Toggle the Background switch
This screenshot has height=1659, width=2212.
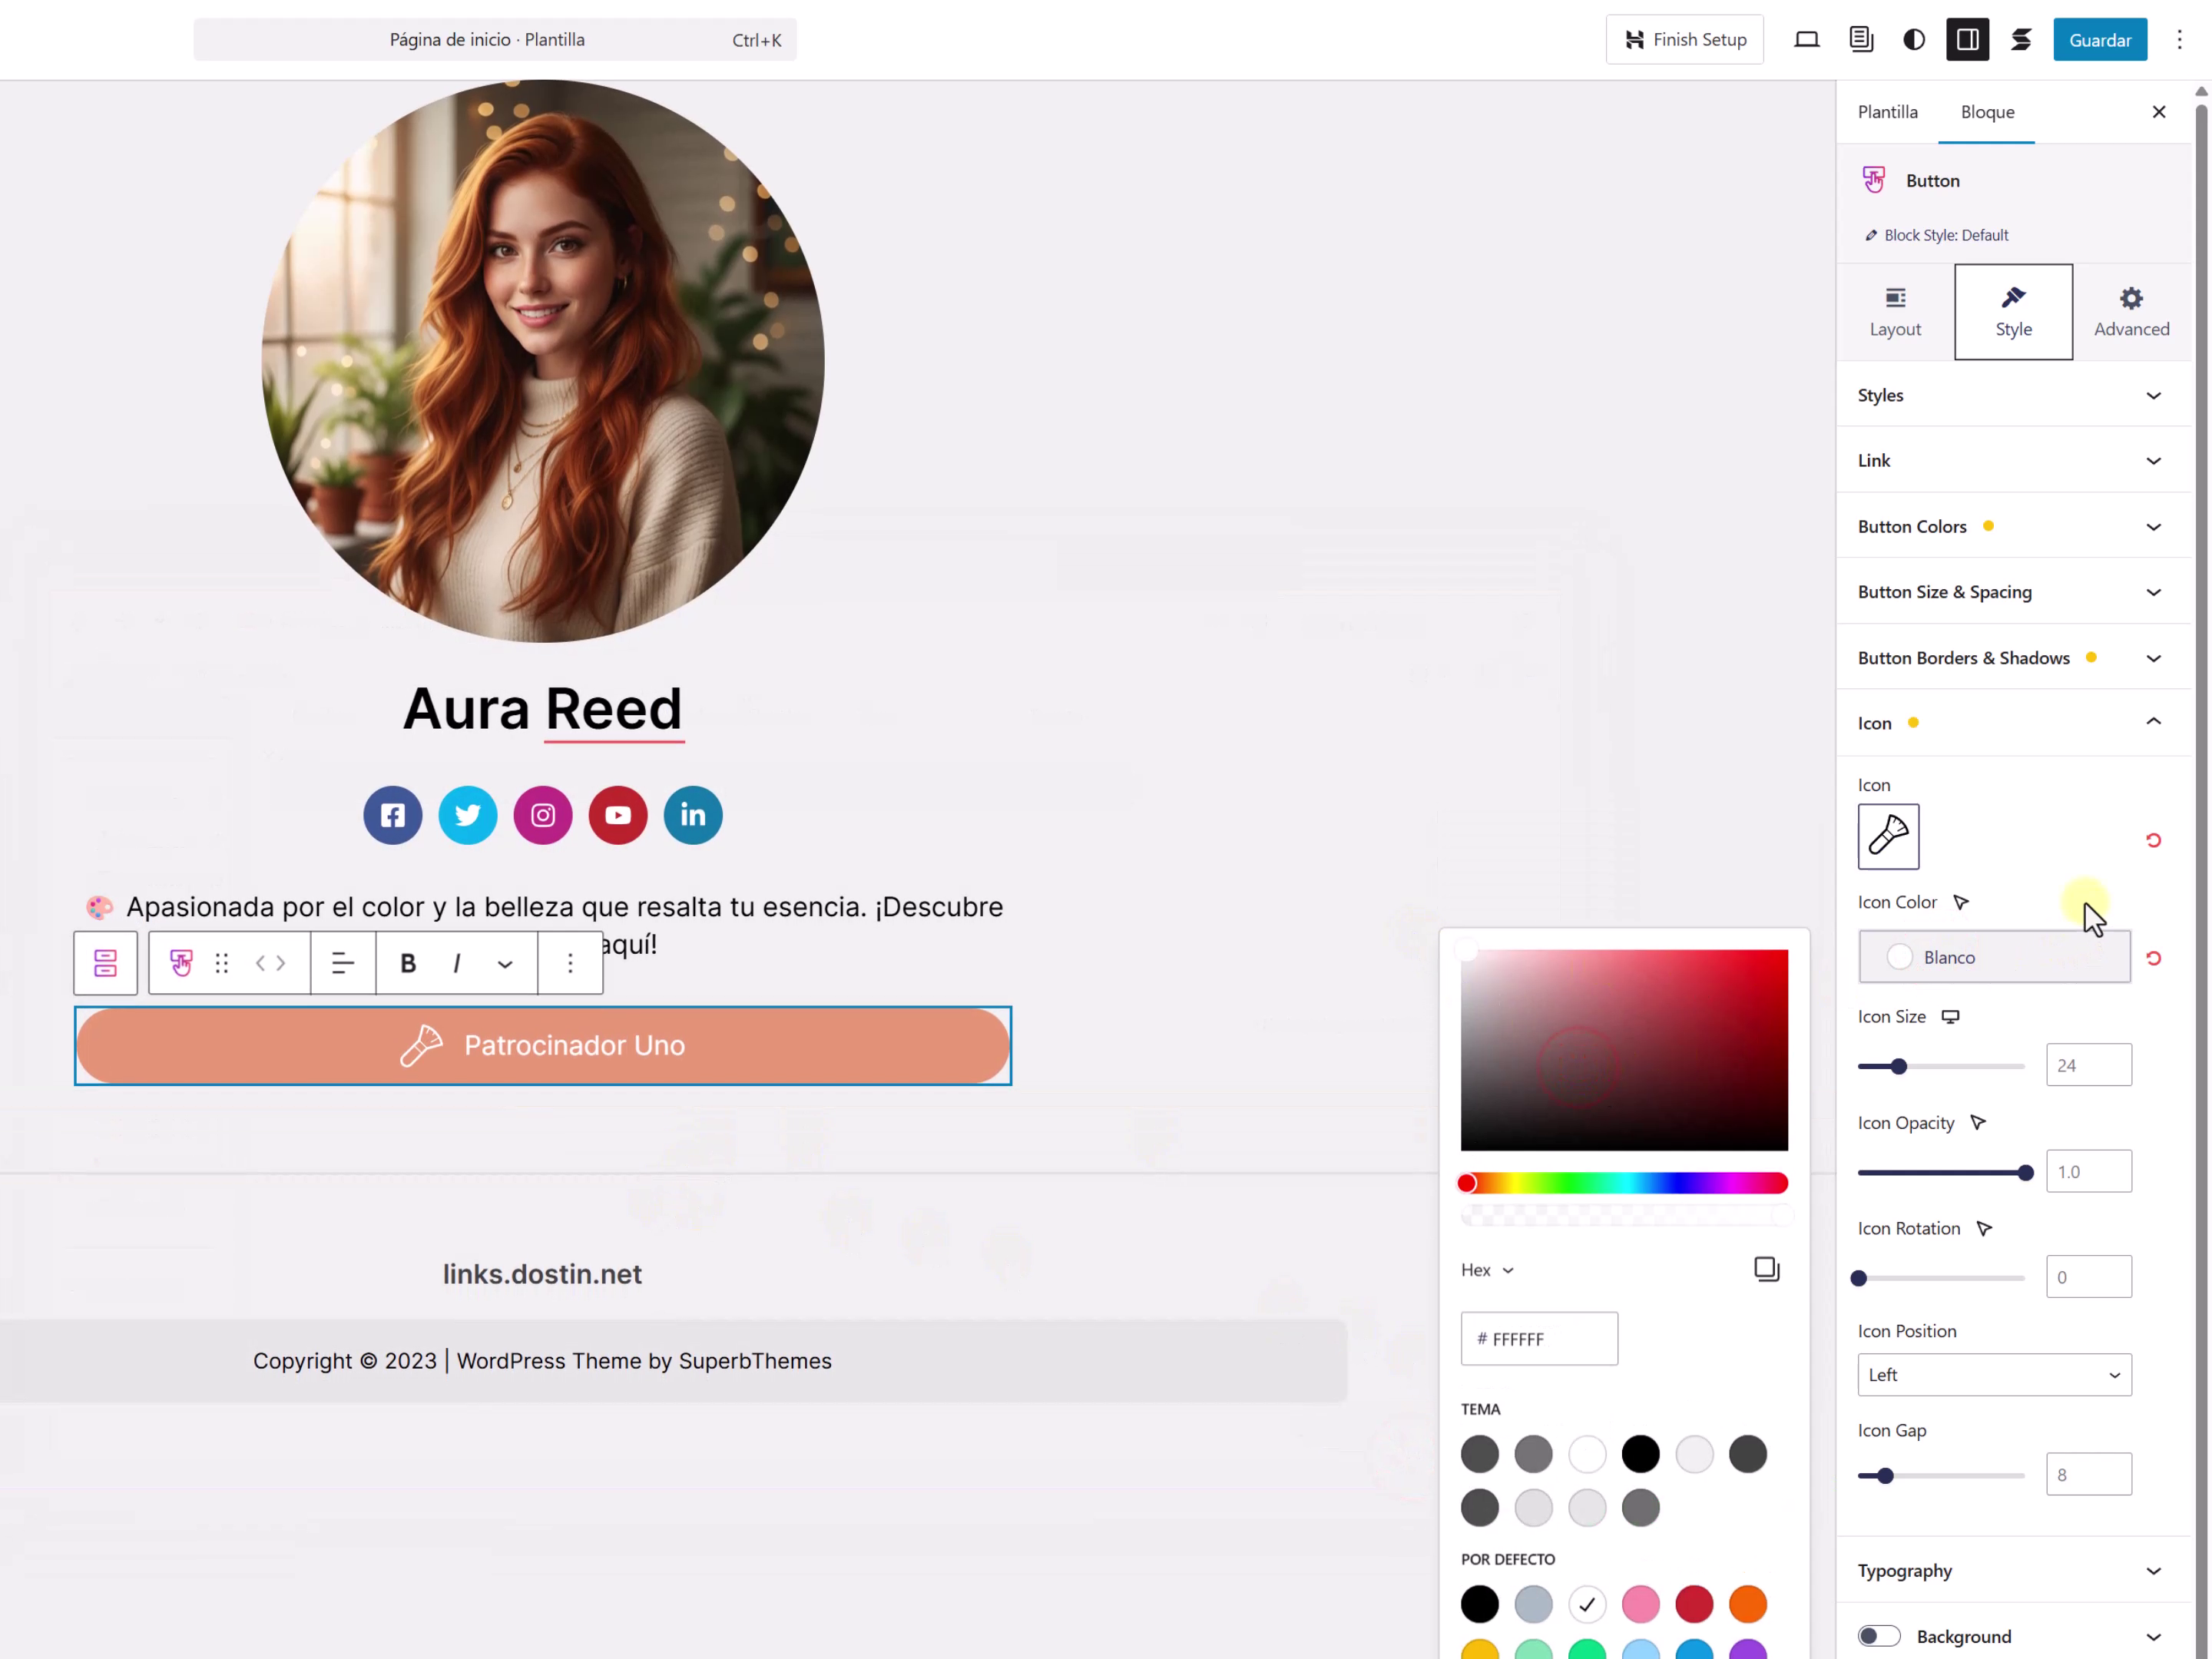click(x=1878, y=1636)
